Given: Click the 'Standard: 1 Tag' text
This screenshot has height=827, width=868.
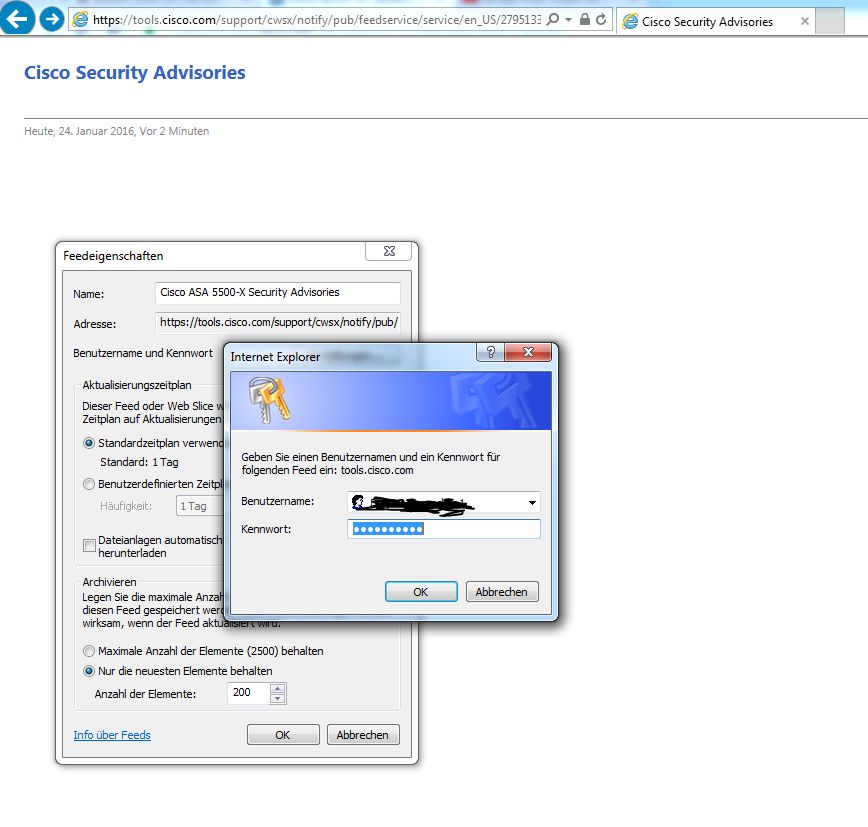Looking at the screenshot, I should coord(139,462).
